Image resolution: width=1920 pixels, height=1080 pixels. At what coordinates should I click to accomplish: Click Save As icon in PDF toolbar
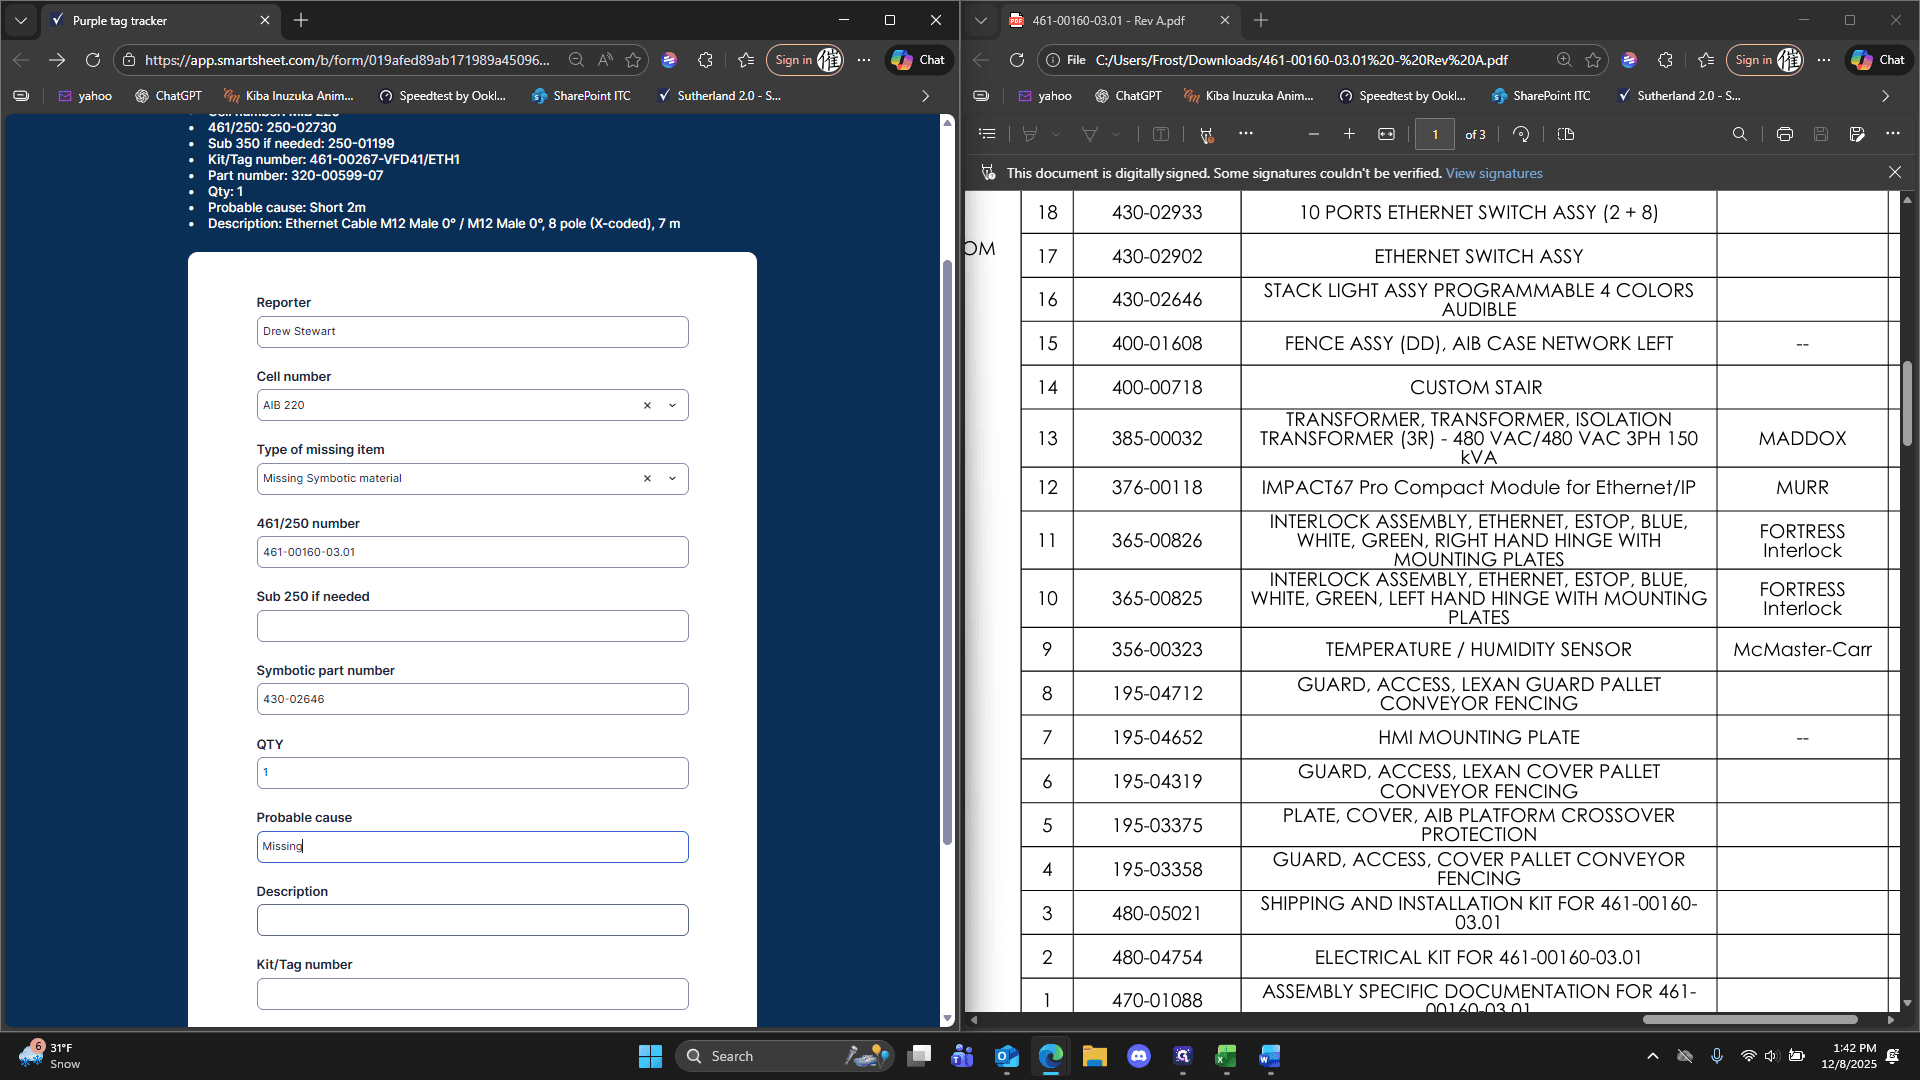click(1857, 134)
